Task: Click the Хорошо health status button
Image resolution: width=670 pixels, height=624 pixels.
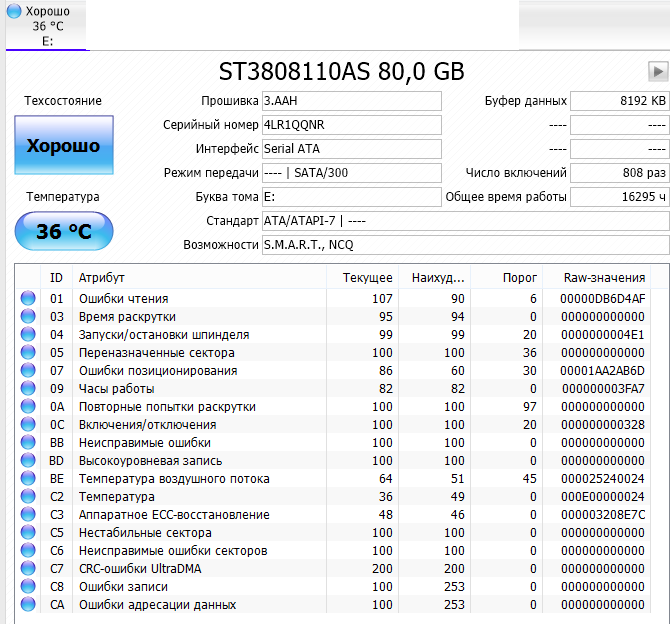Action: [x=63, y=146]
